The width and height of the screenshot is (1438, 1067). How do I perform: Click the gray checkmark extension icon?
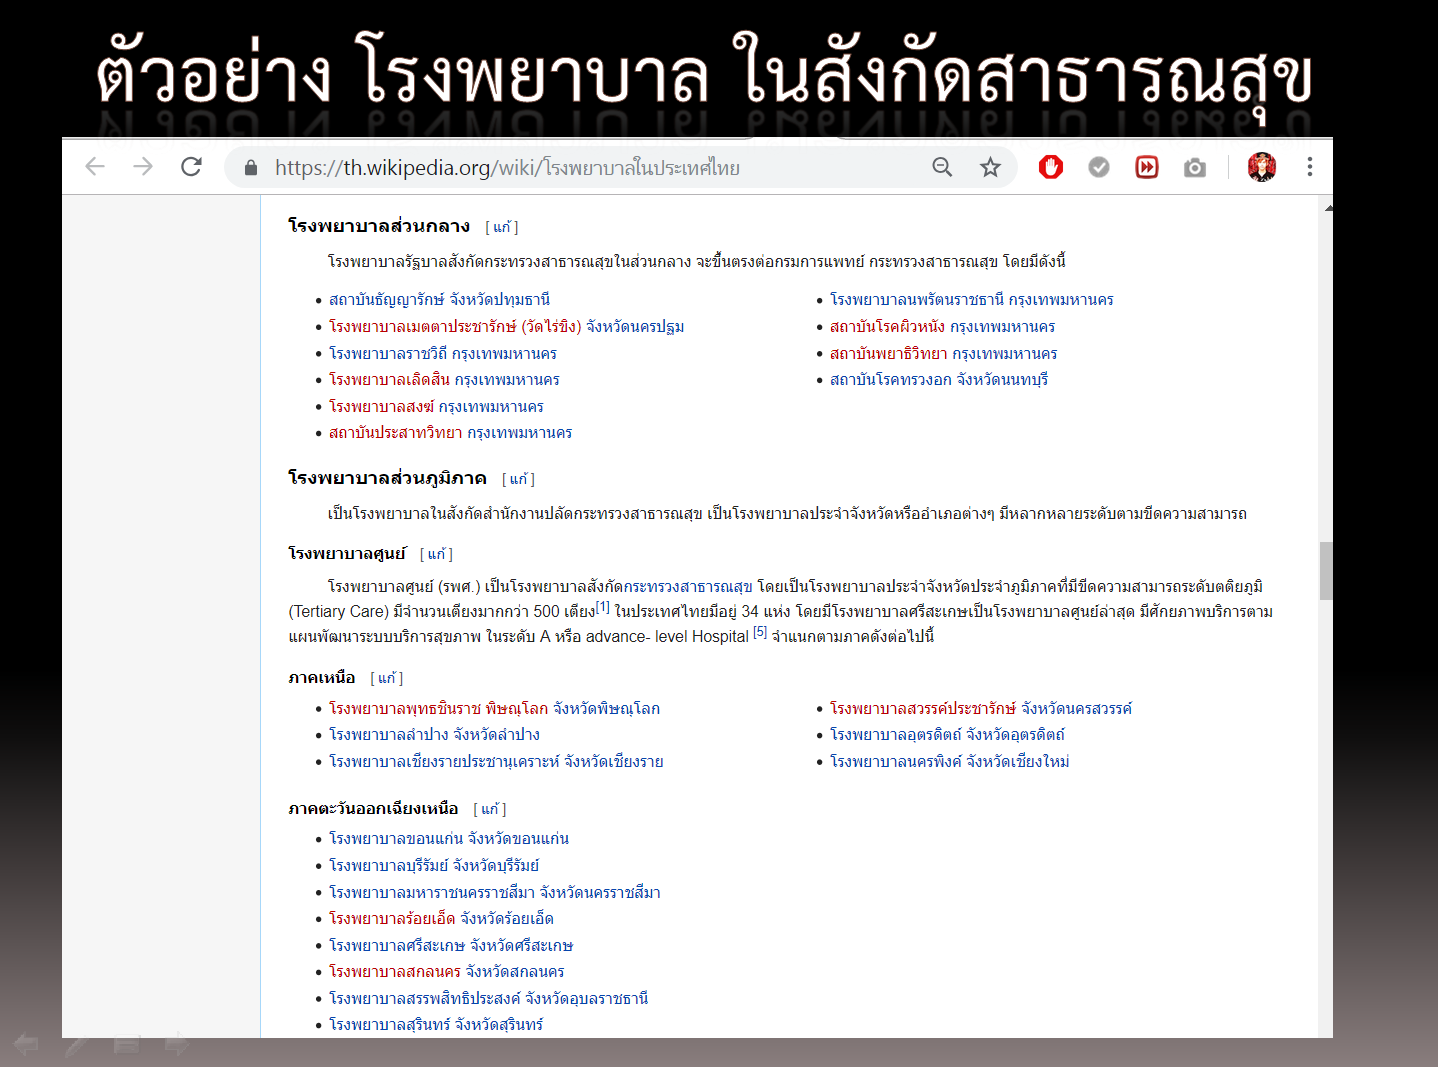[x=1098, y=167]
